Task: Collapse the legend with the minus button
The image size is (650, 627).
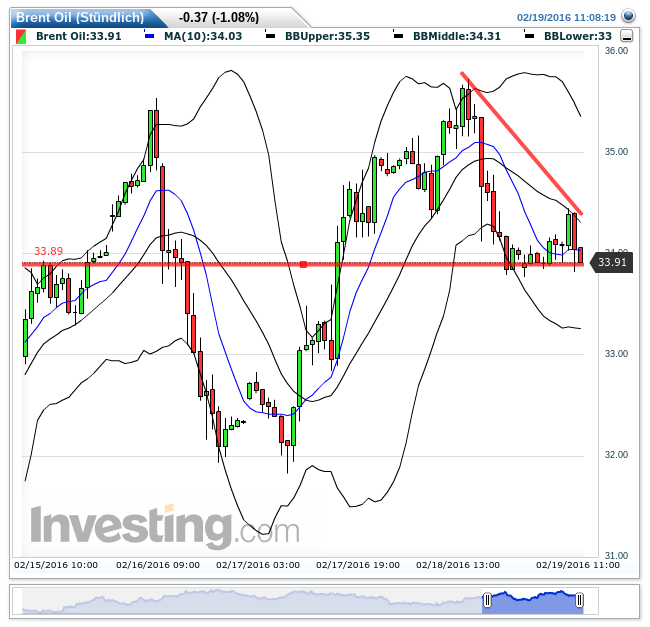Action: click(x=626, y=36)
